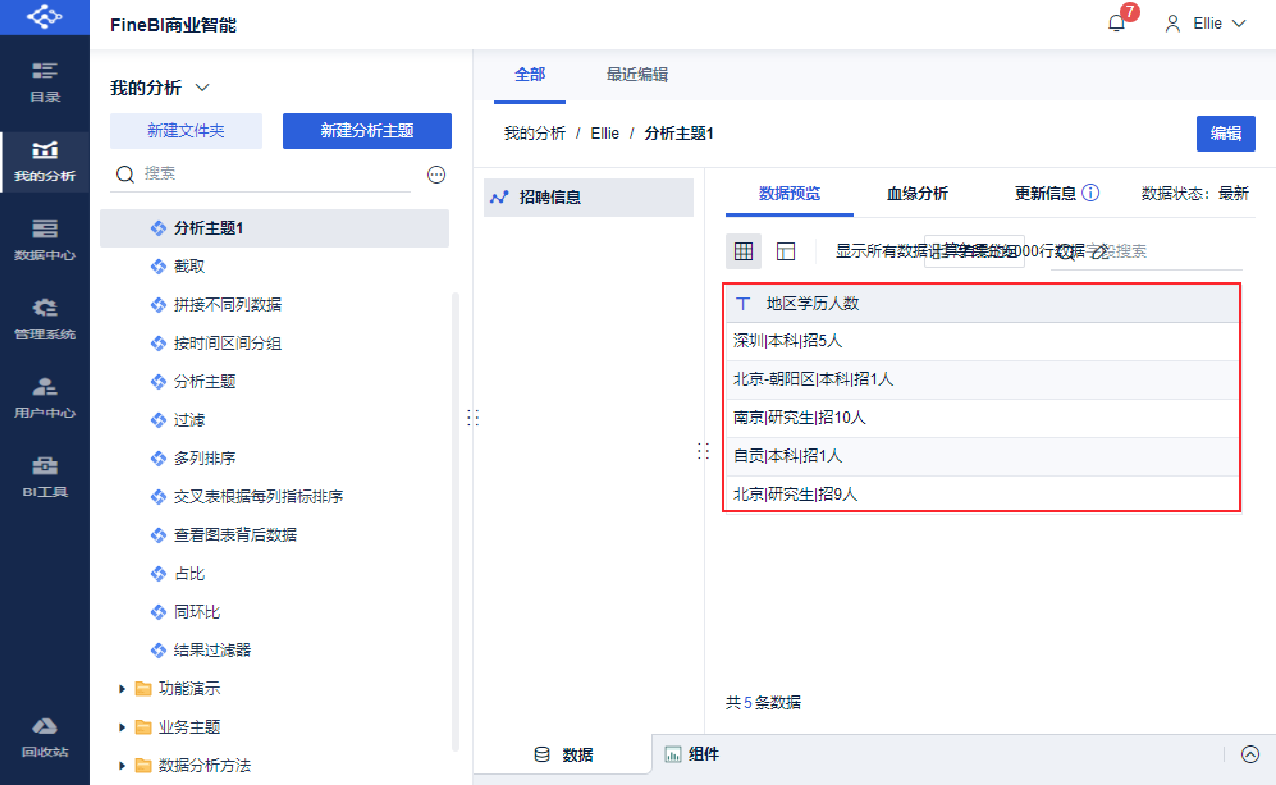The height and width of the screenshot is (785, 1276).
Task: Open 回收站 recycle bin
Action: coord(45,738)
